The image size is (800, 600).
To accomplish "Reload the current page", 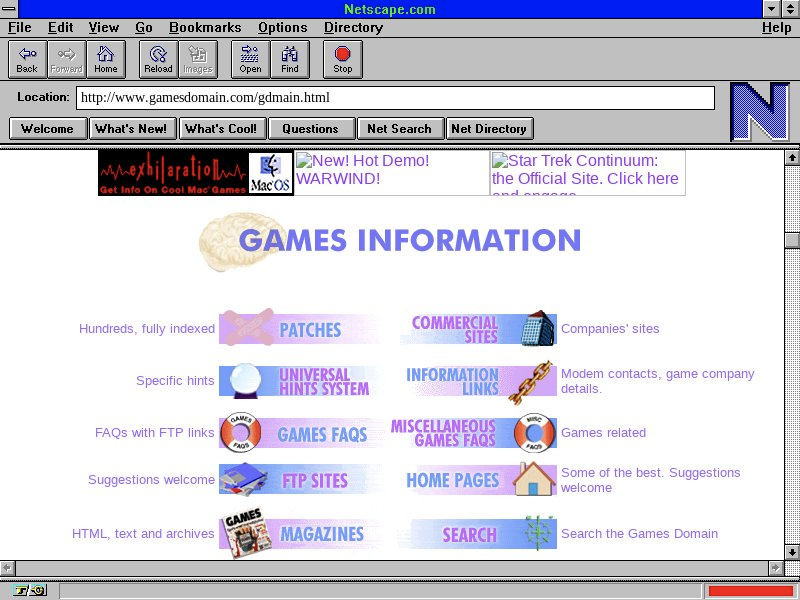I will click(x=158, y=59).
